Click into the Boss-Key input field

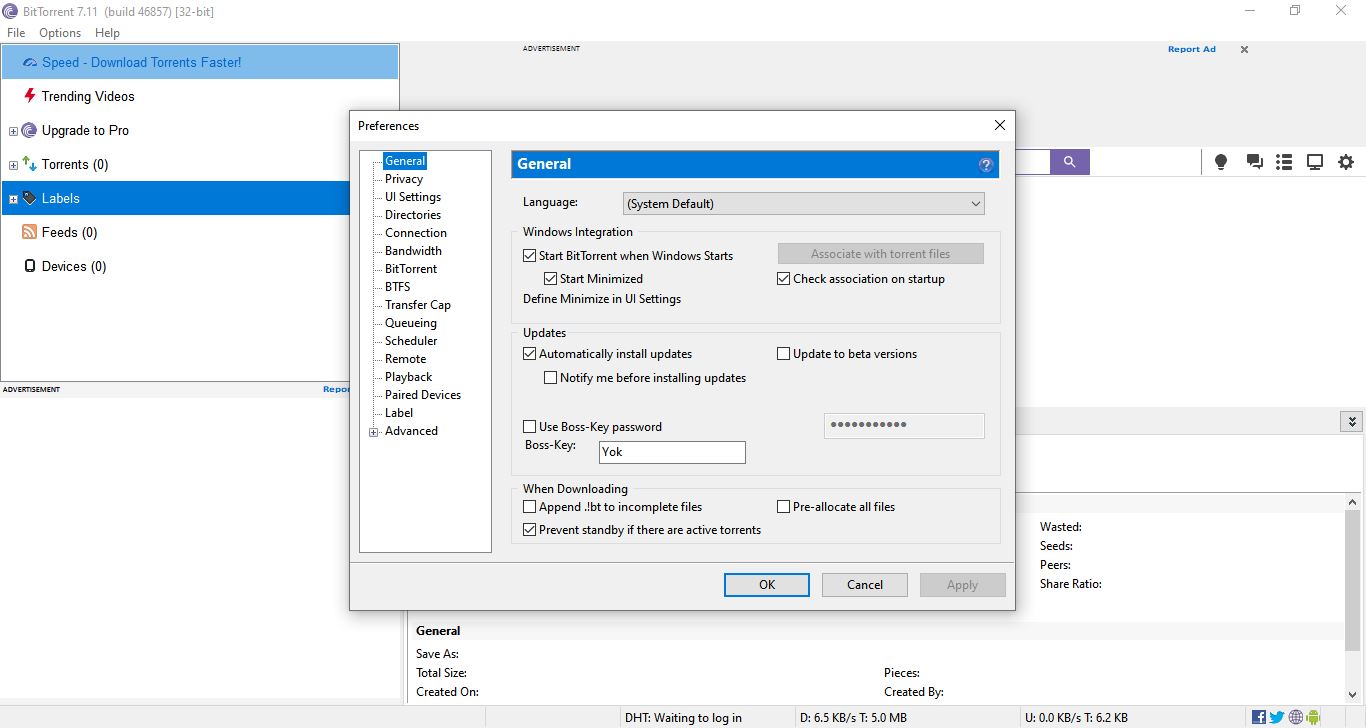(672, 452)
